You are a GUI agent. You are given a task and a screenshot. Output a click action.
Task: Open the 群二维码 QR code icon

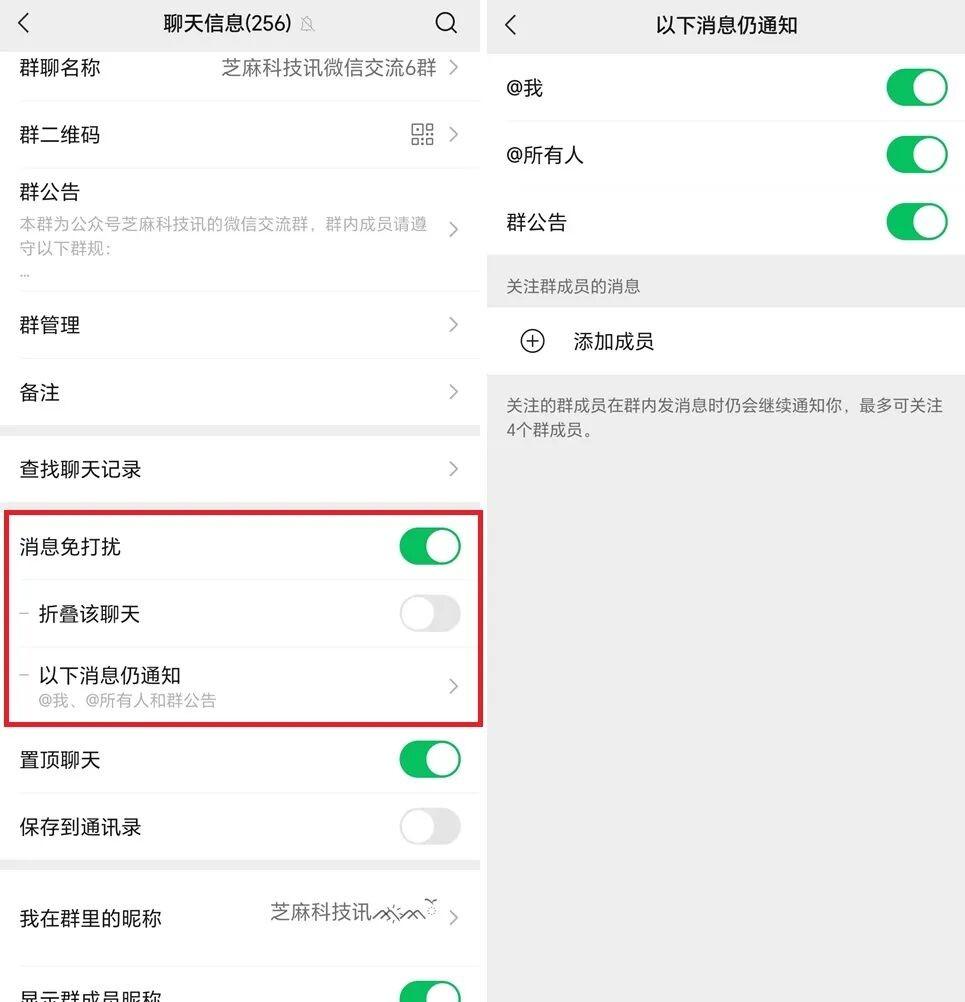(x=422, y=134)
